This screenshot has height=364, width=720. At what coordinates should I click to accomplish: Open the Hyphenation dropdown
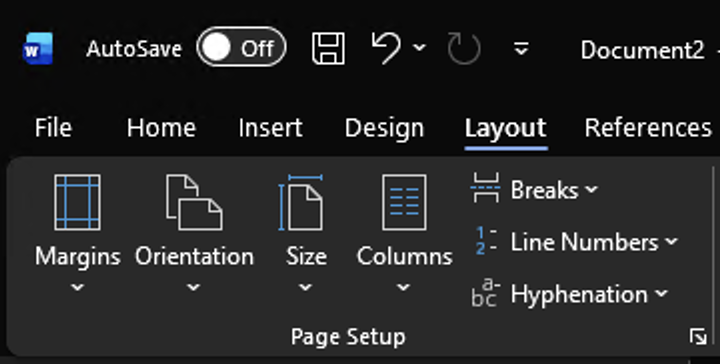[x=661, y=293]
